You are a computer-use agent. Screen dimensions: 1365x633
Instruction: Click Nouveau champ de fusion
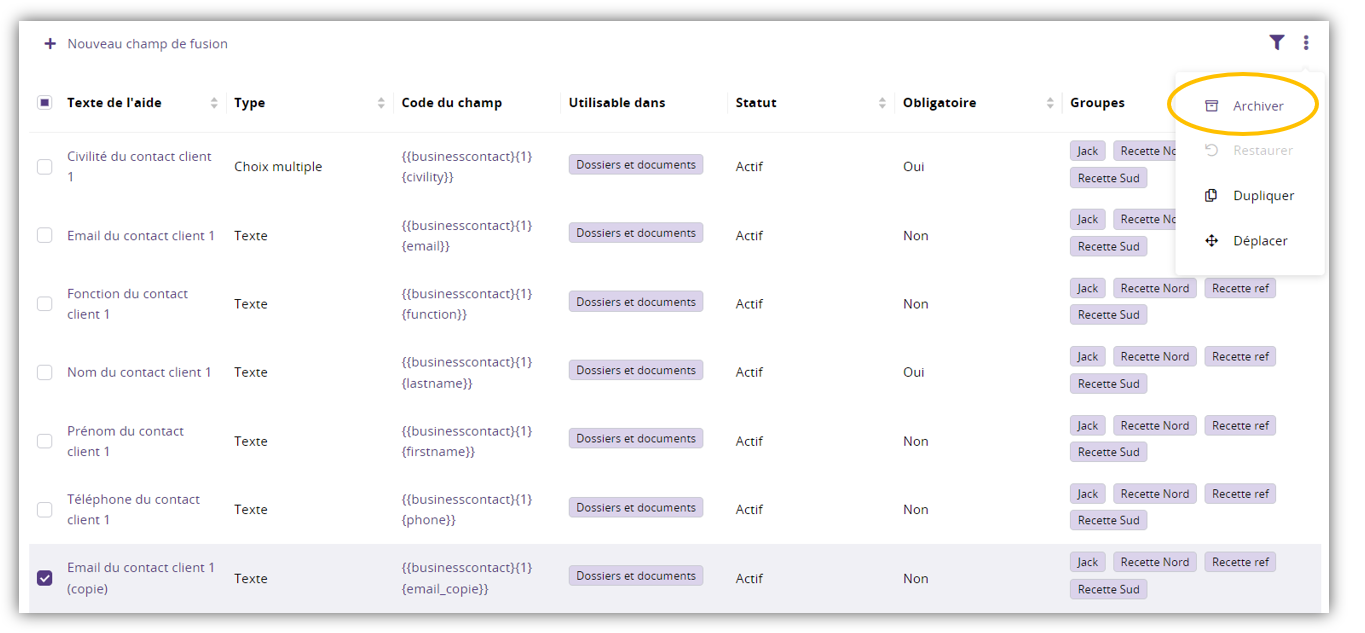(x=147, y=44)
